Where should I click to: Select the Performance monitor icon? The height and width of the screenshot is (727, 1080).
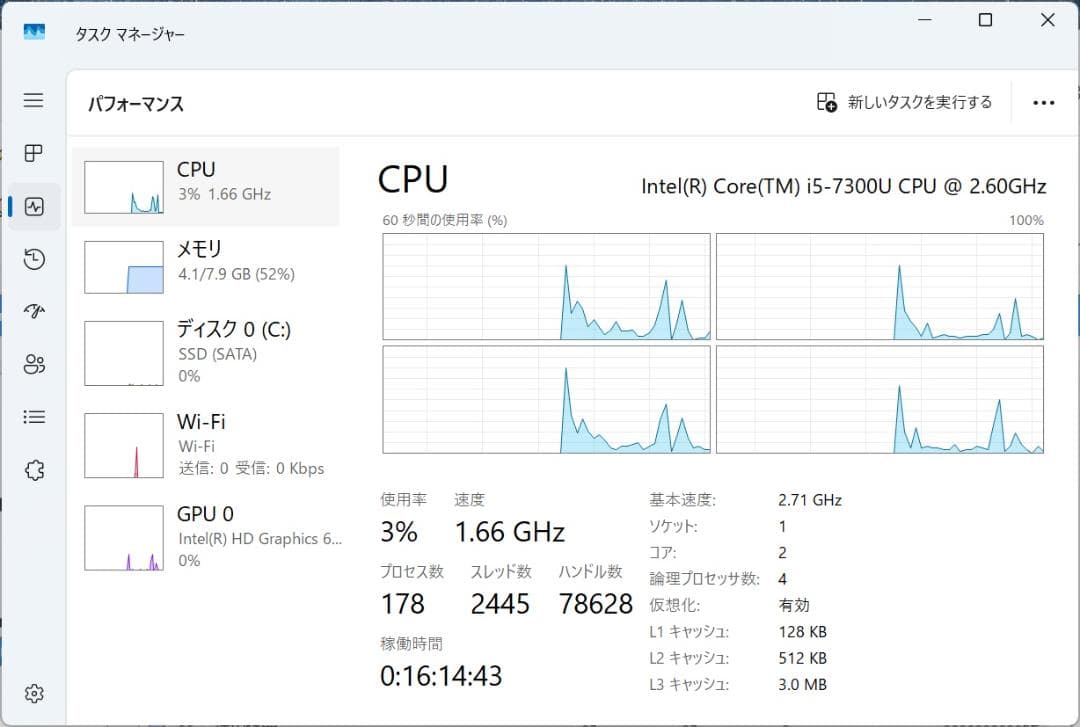pyautogui.click(x=33, y=206)
